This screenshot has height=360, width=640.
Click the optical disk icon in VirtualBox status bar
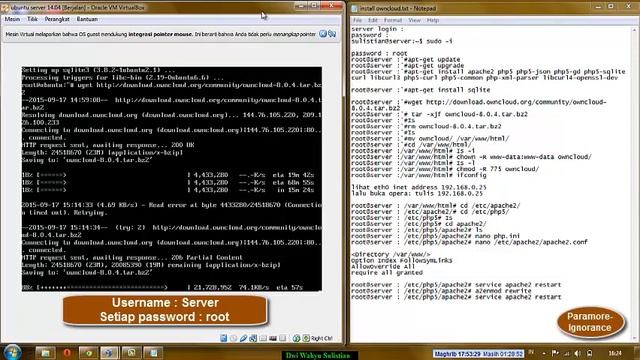233,338
